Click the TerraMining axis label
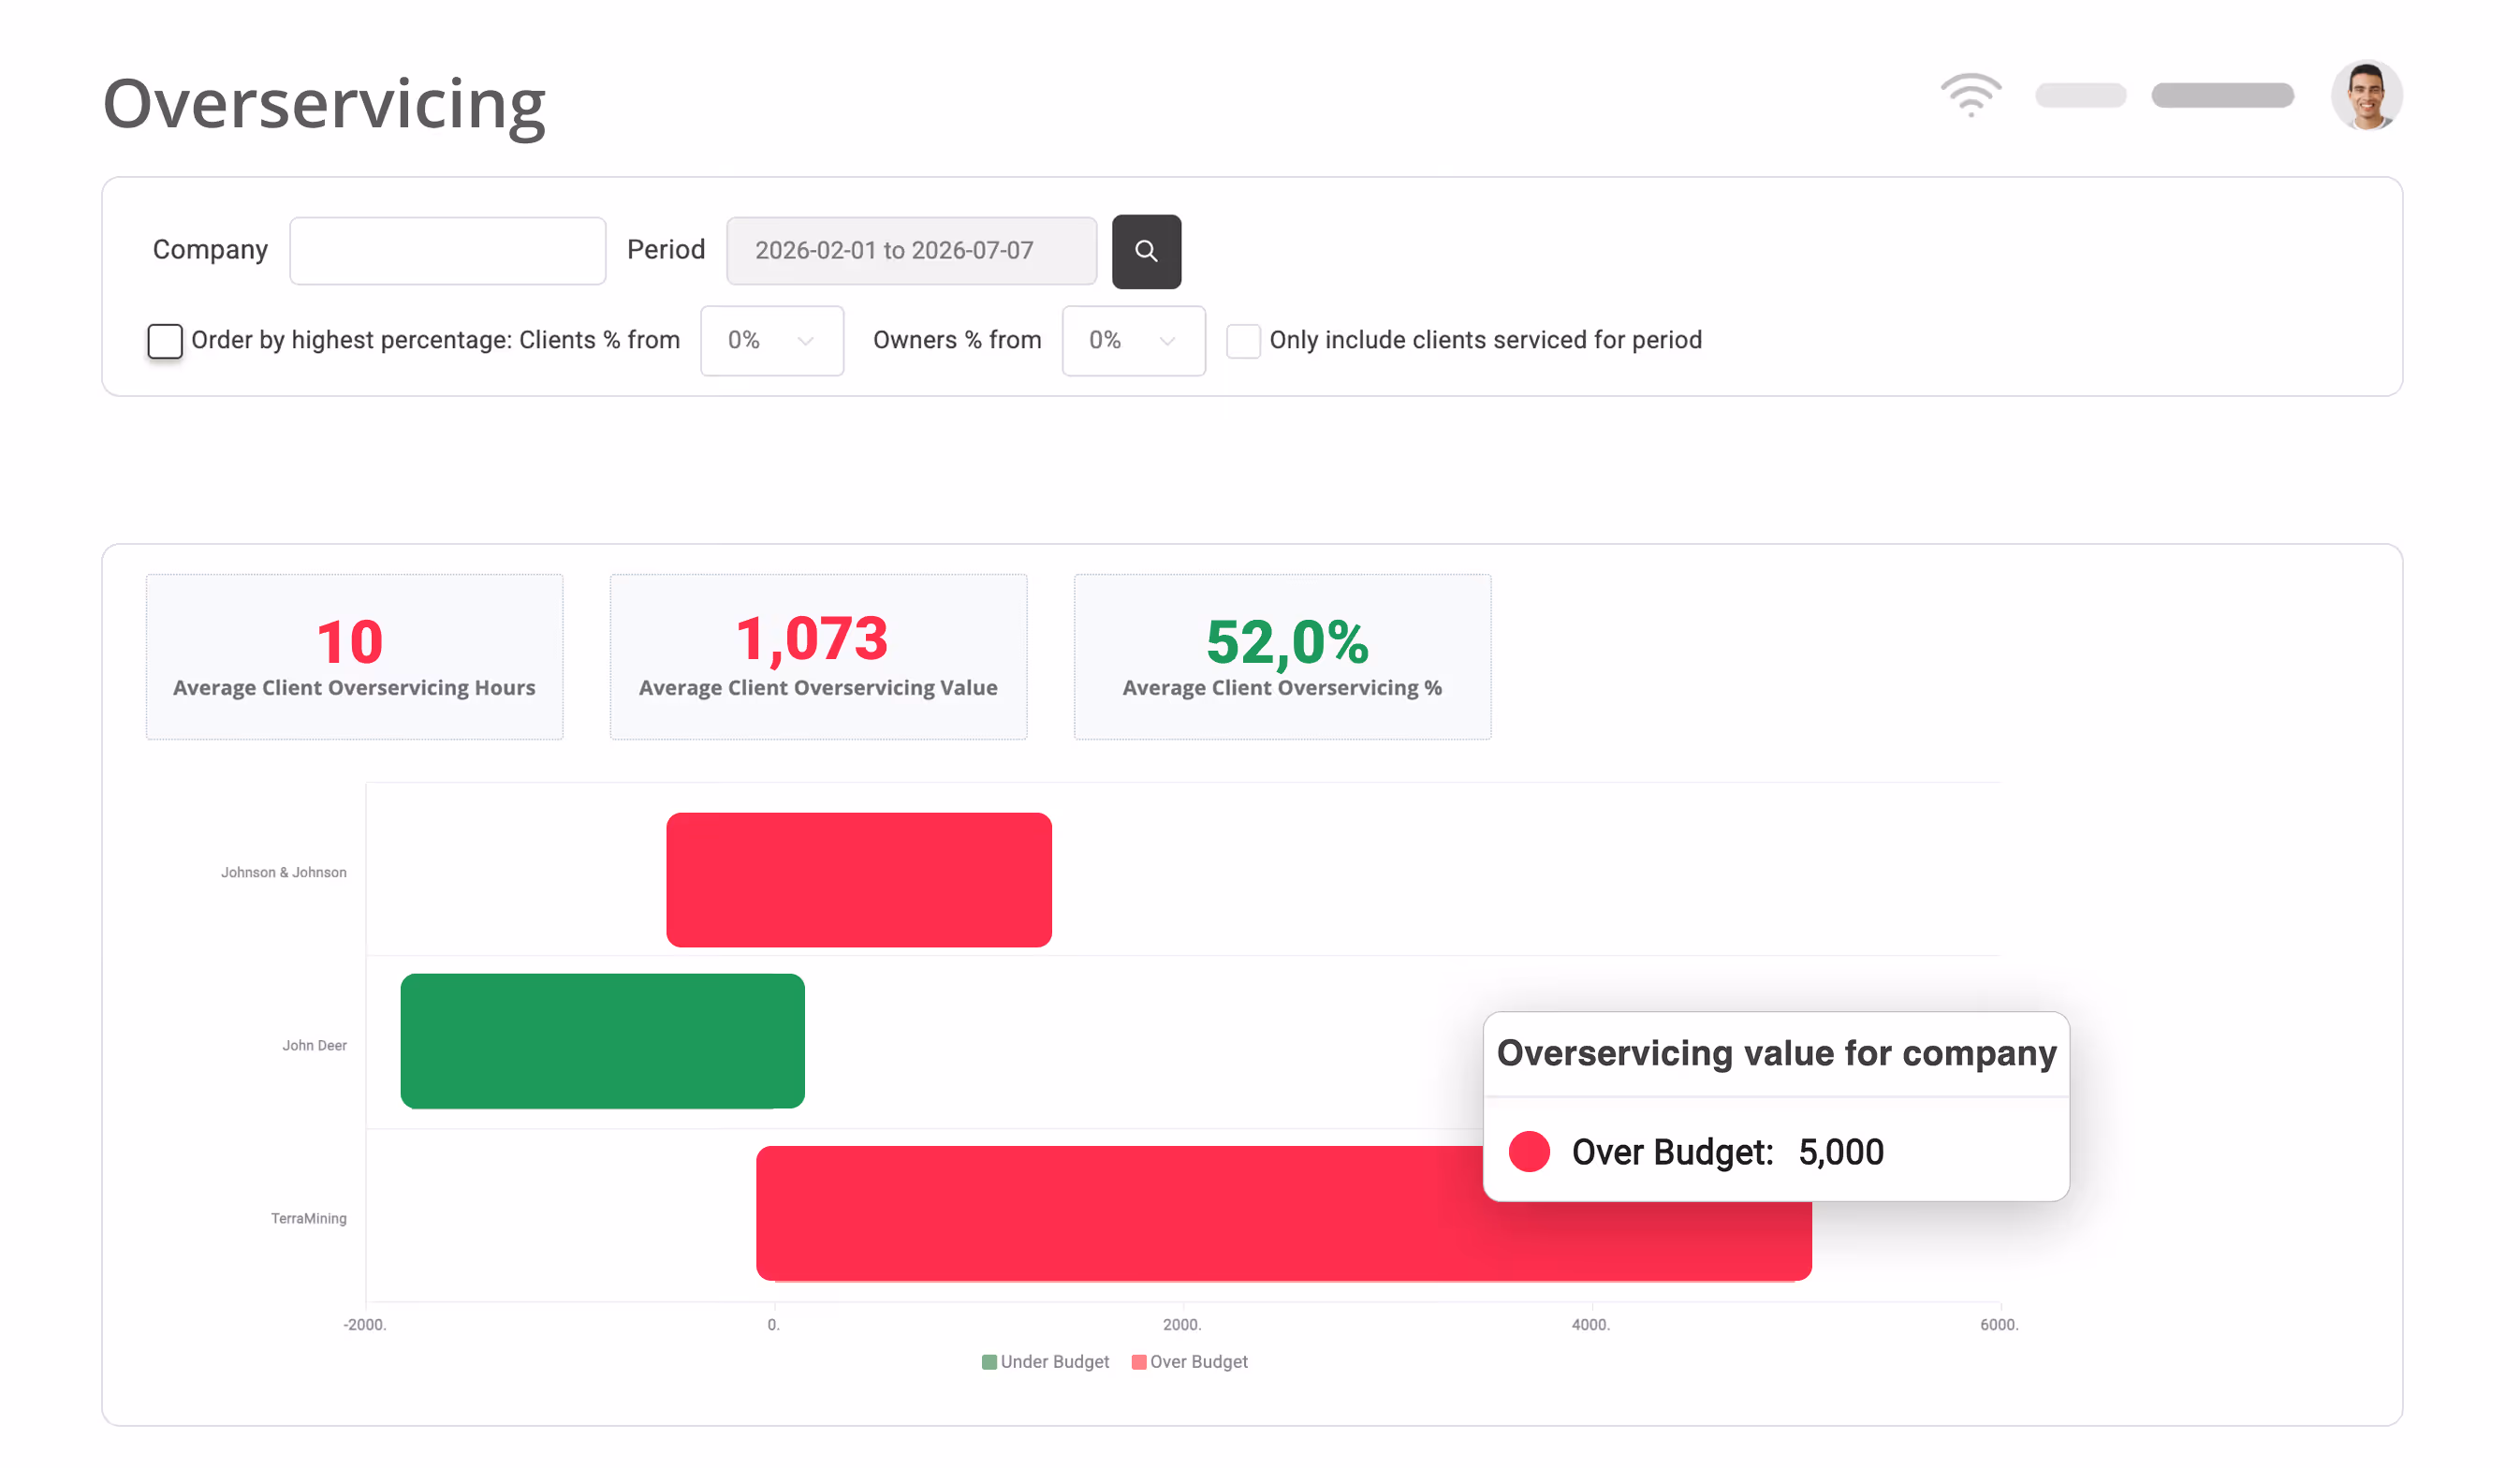 [308, 1218]
